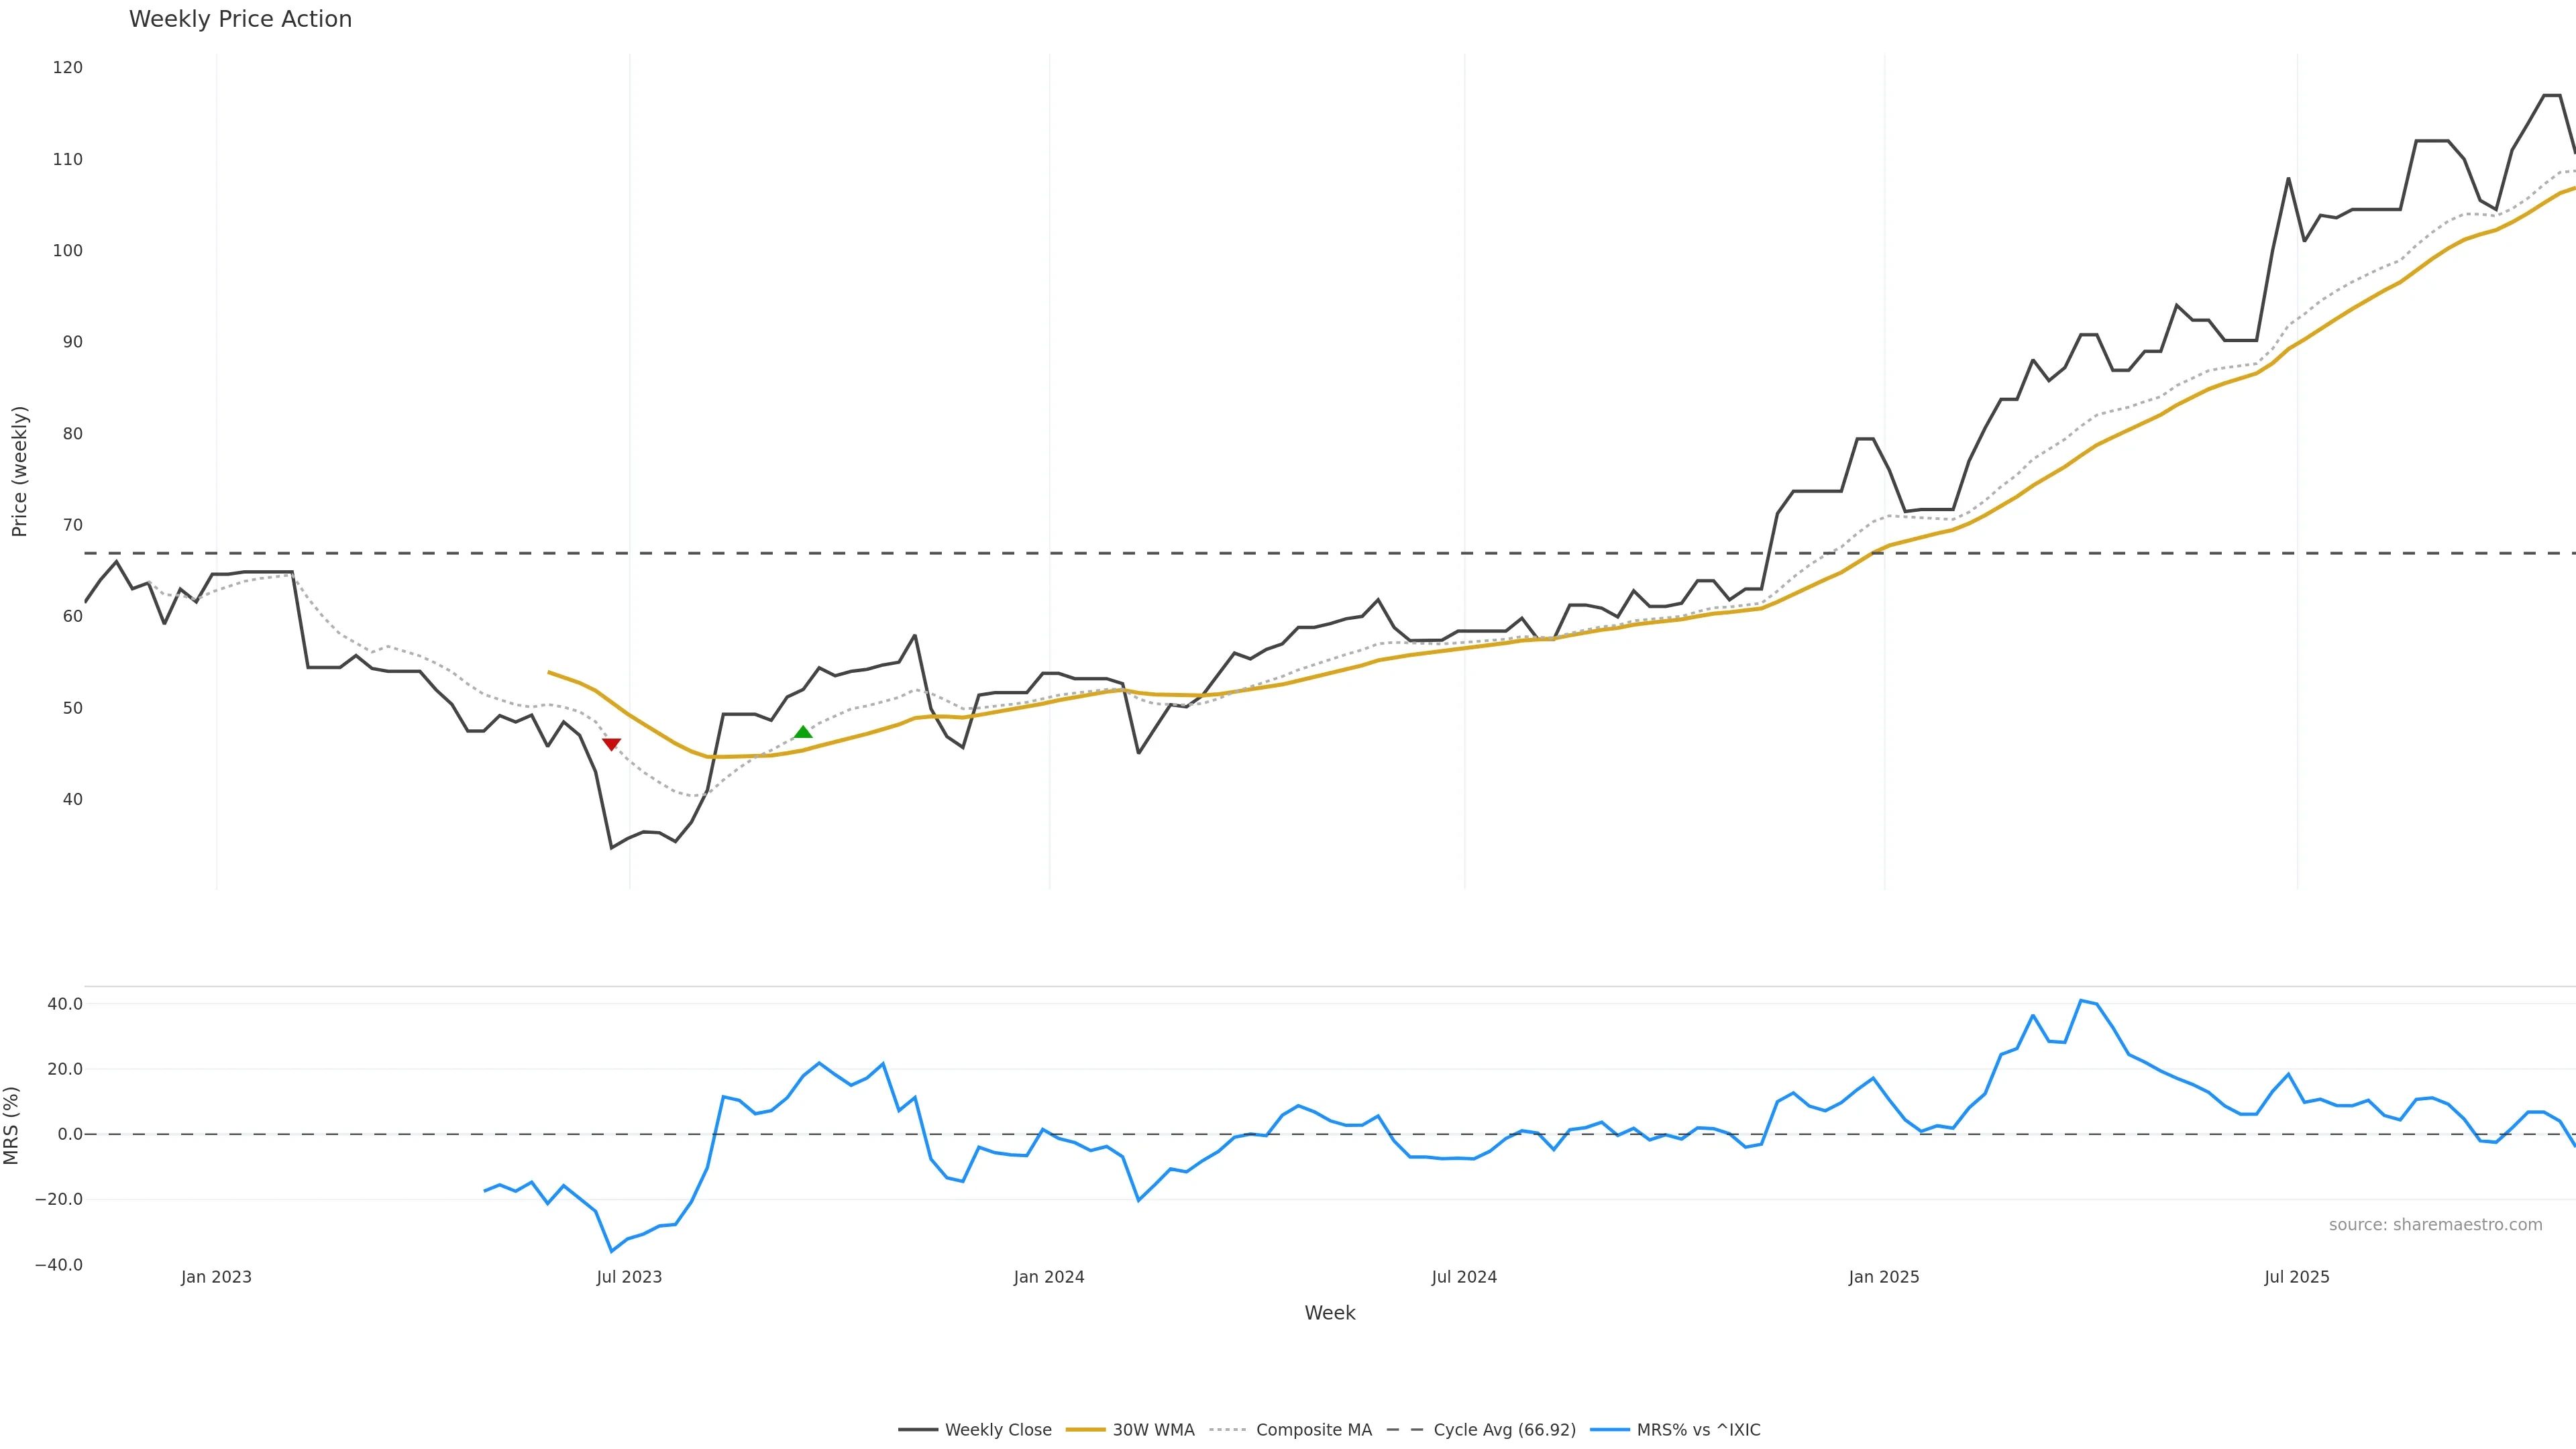Click the dotted Composite MA legend swatch

coord(1228,1430)
